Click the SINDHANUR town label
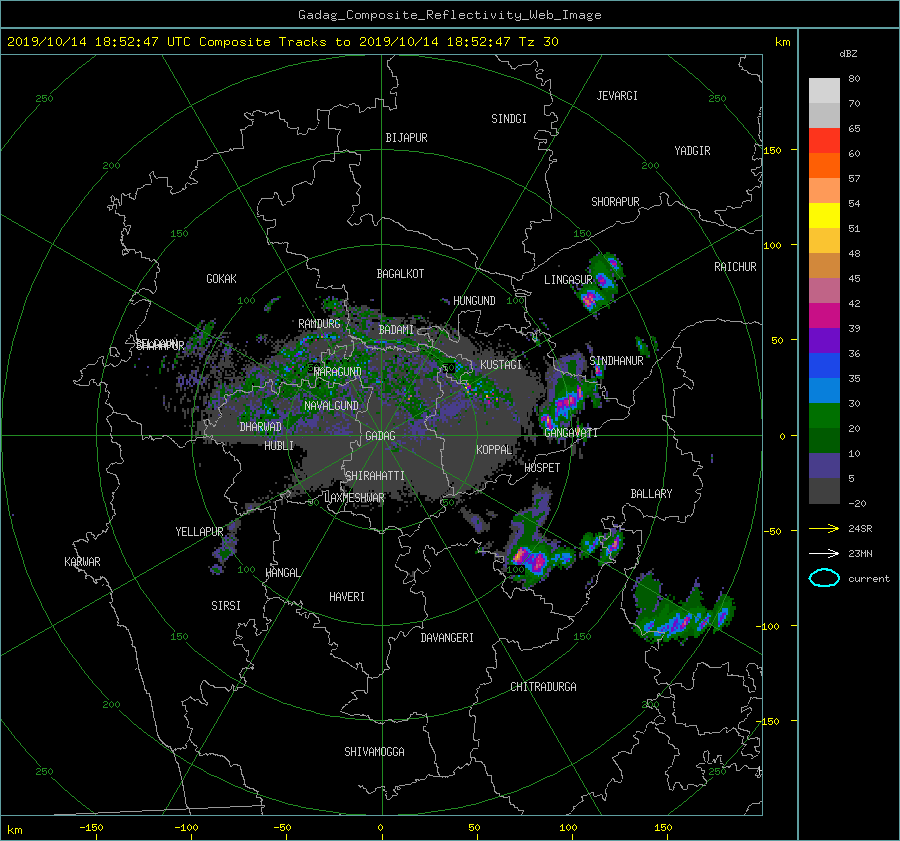Screen dimensions: 900x841 tap(616, 361)
